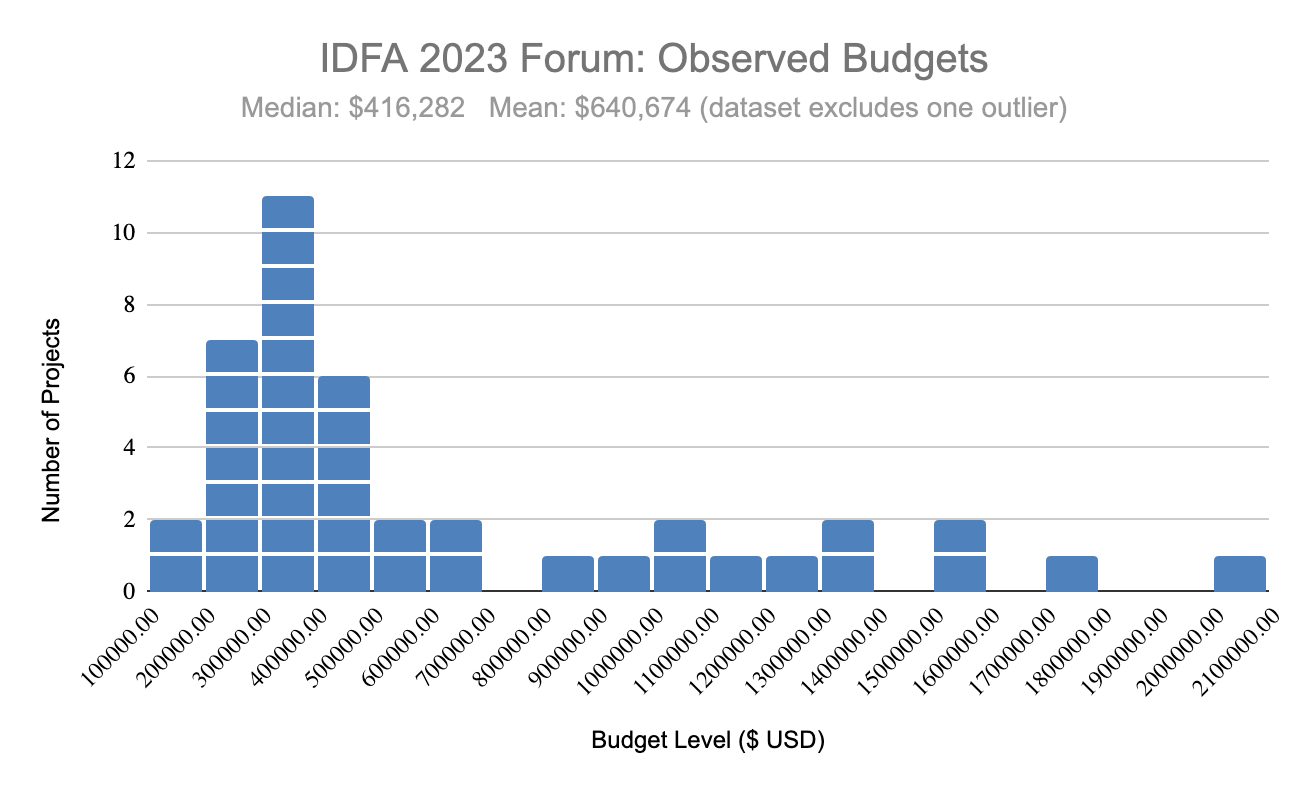Viewport: 1308px width, 792px height.
Task: Click the chart title "IDFA 2023 Forum: Observed Budgets"
Action: click(654, 60)
